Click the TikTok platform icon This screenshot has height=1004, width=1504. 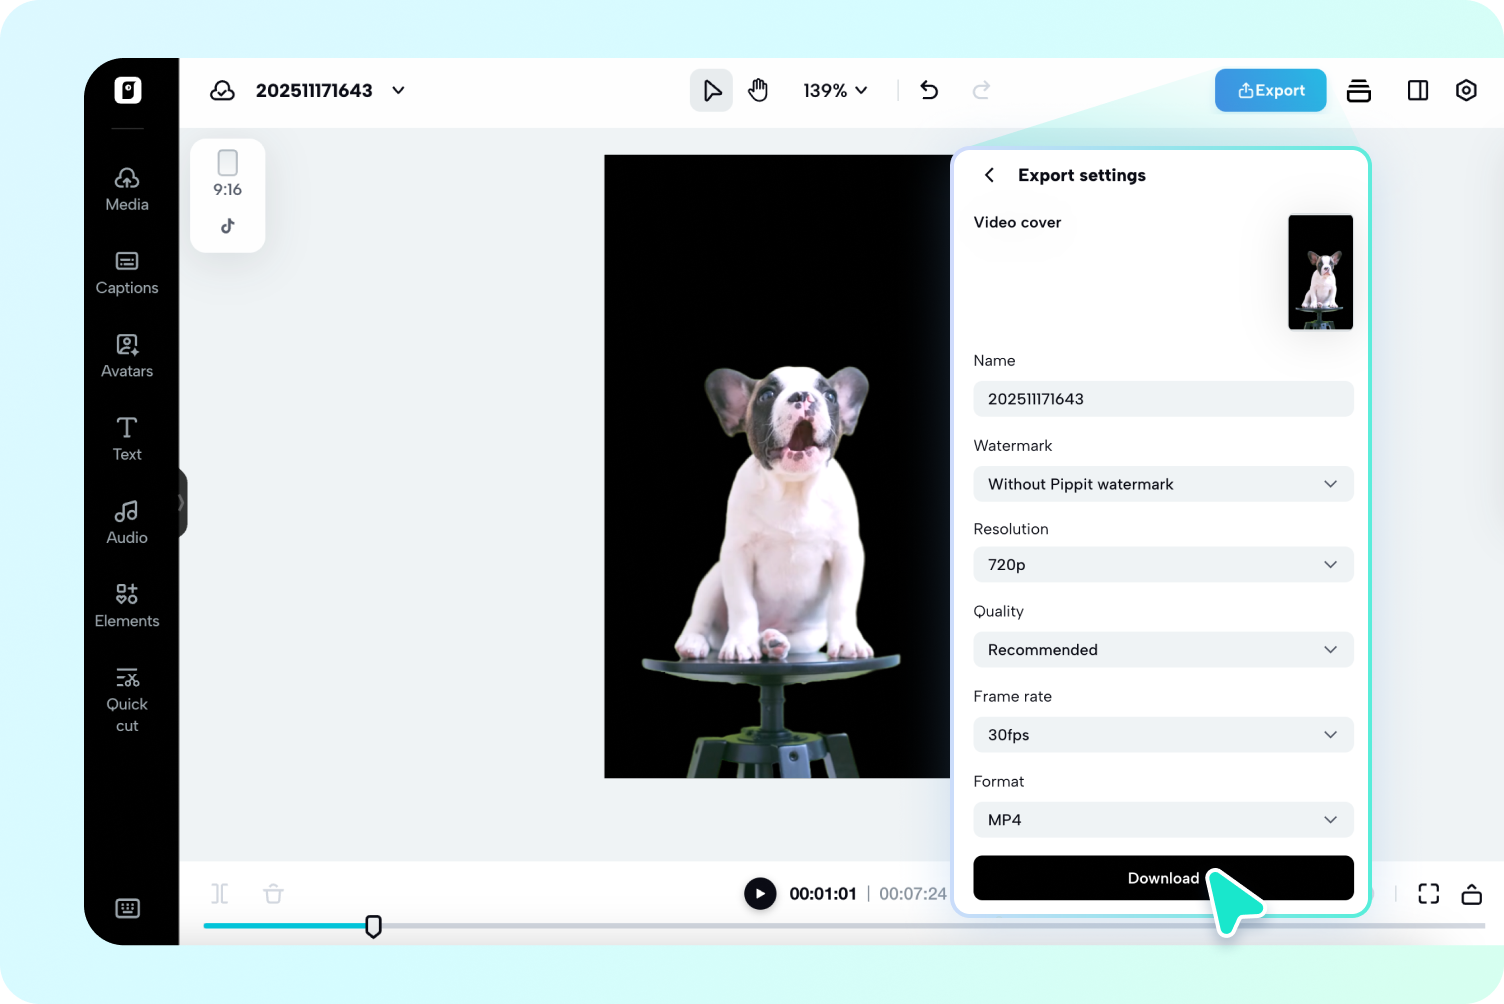pos(228,226)
